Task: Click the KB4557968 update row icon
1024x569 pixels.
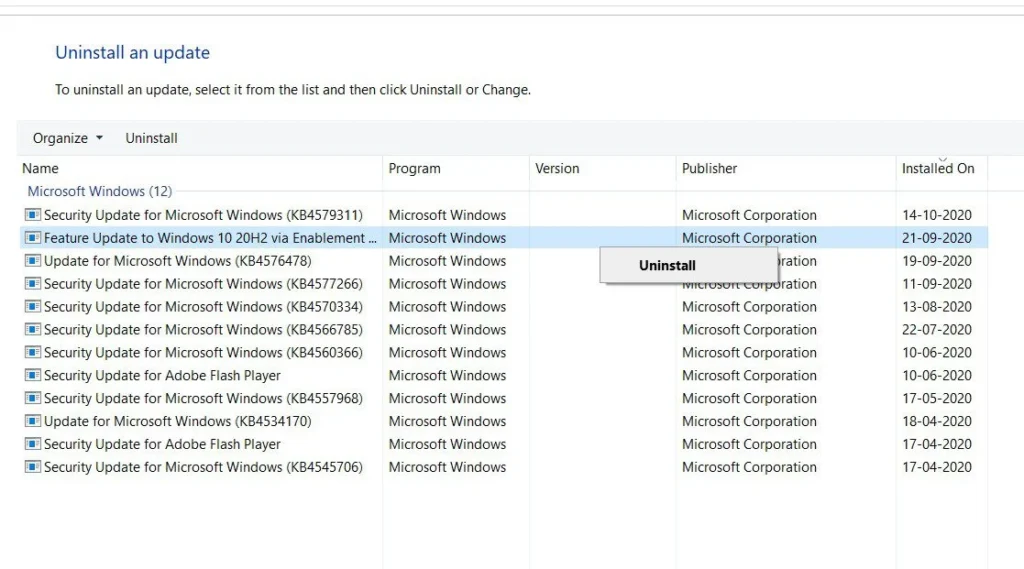Action: (x=33, y=398)
